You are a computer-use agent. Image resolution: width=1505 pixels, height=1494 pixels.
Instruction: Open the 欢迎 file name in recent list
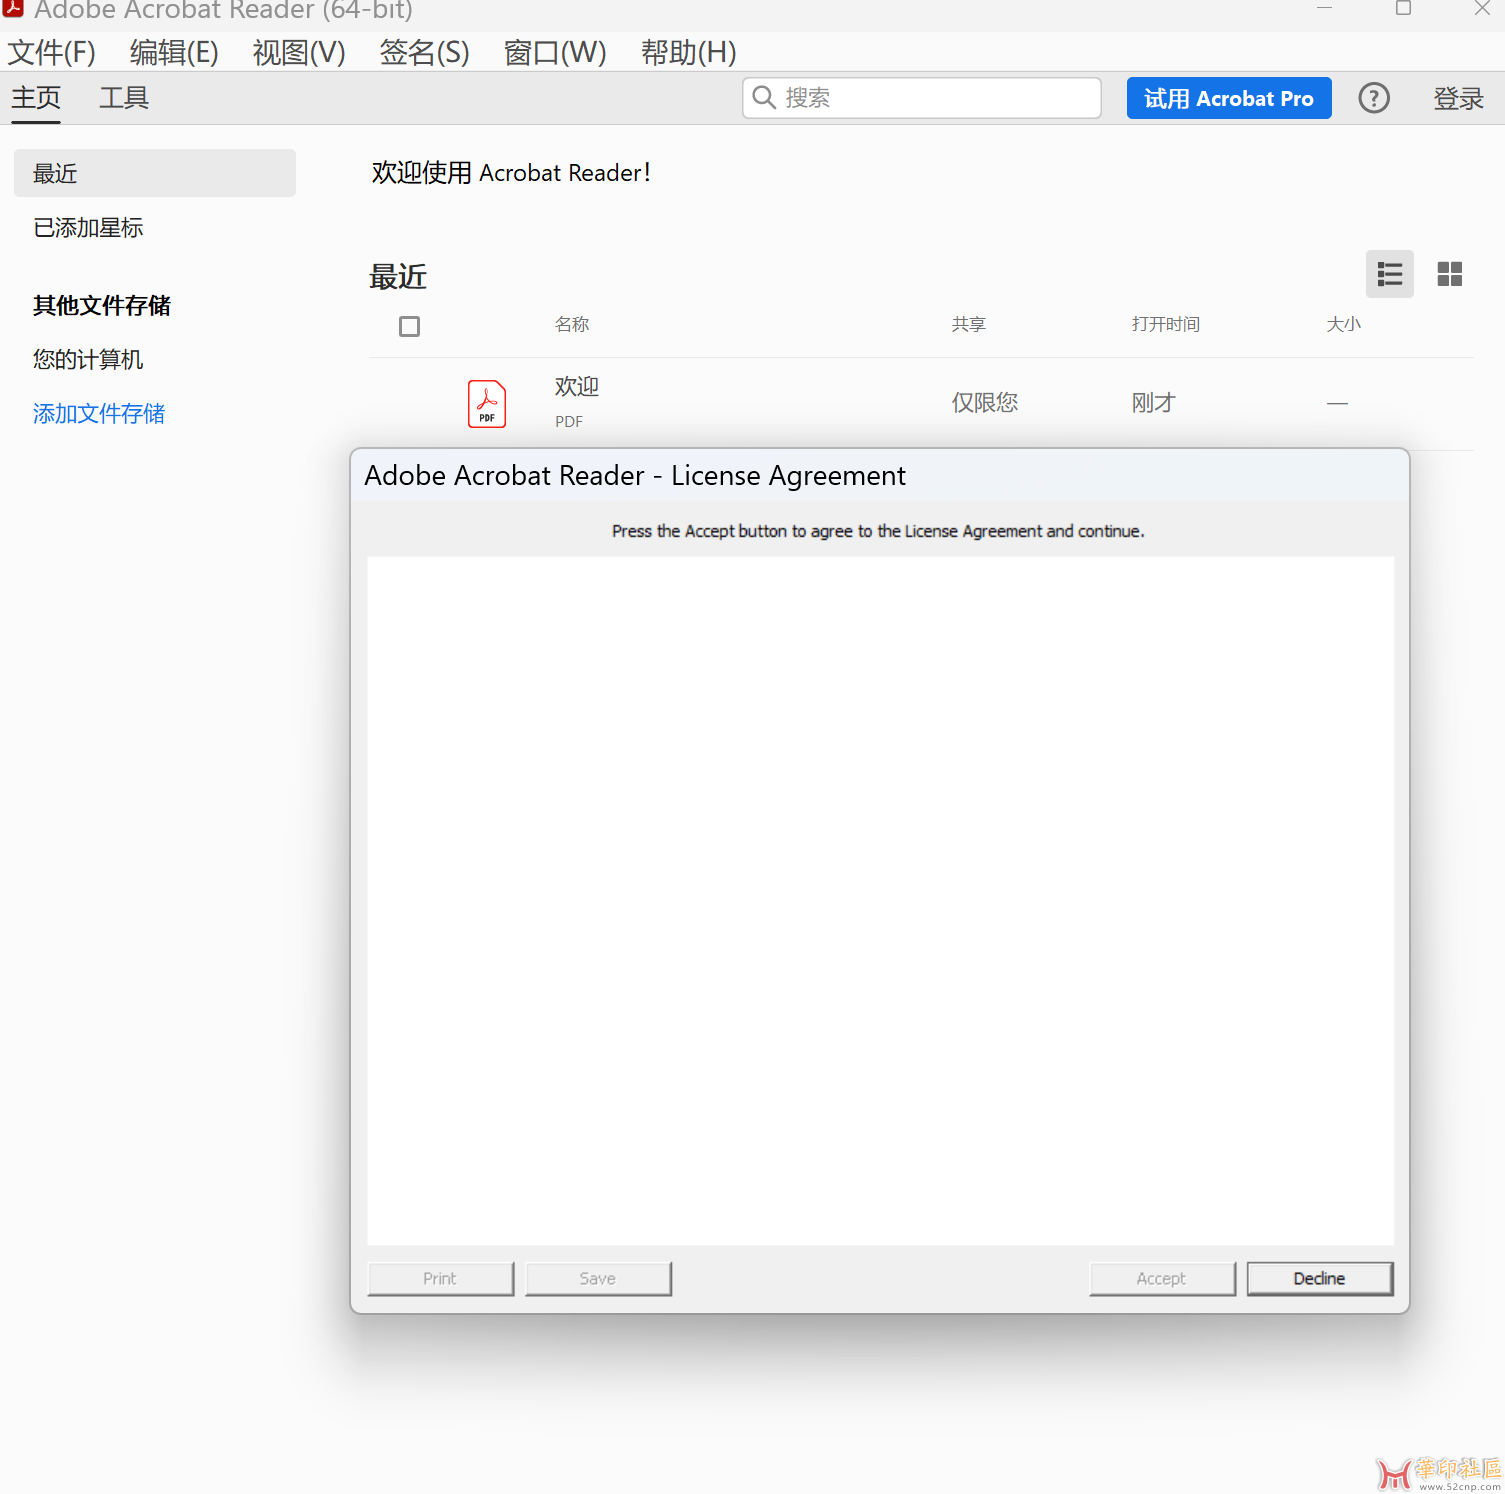pyautogui.click(x=577, y=386)
